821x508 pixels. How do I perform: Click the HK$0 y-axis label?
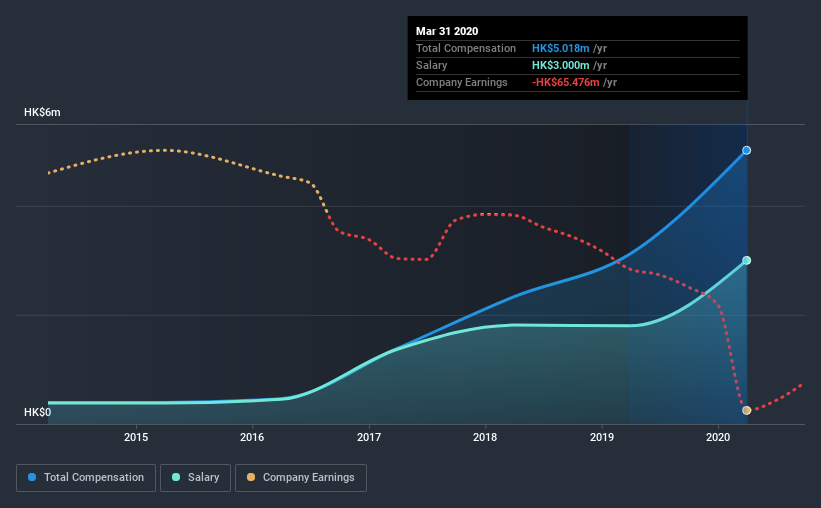pos(38,412)
